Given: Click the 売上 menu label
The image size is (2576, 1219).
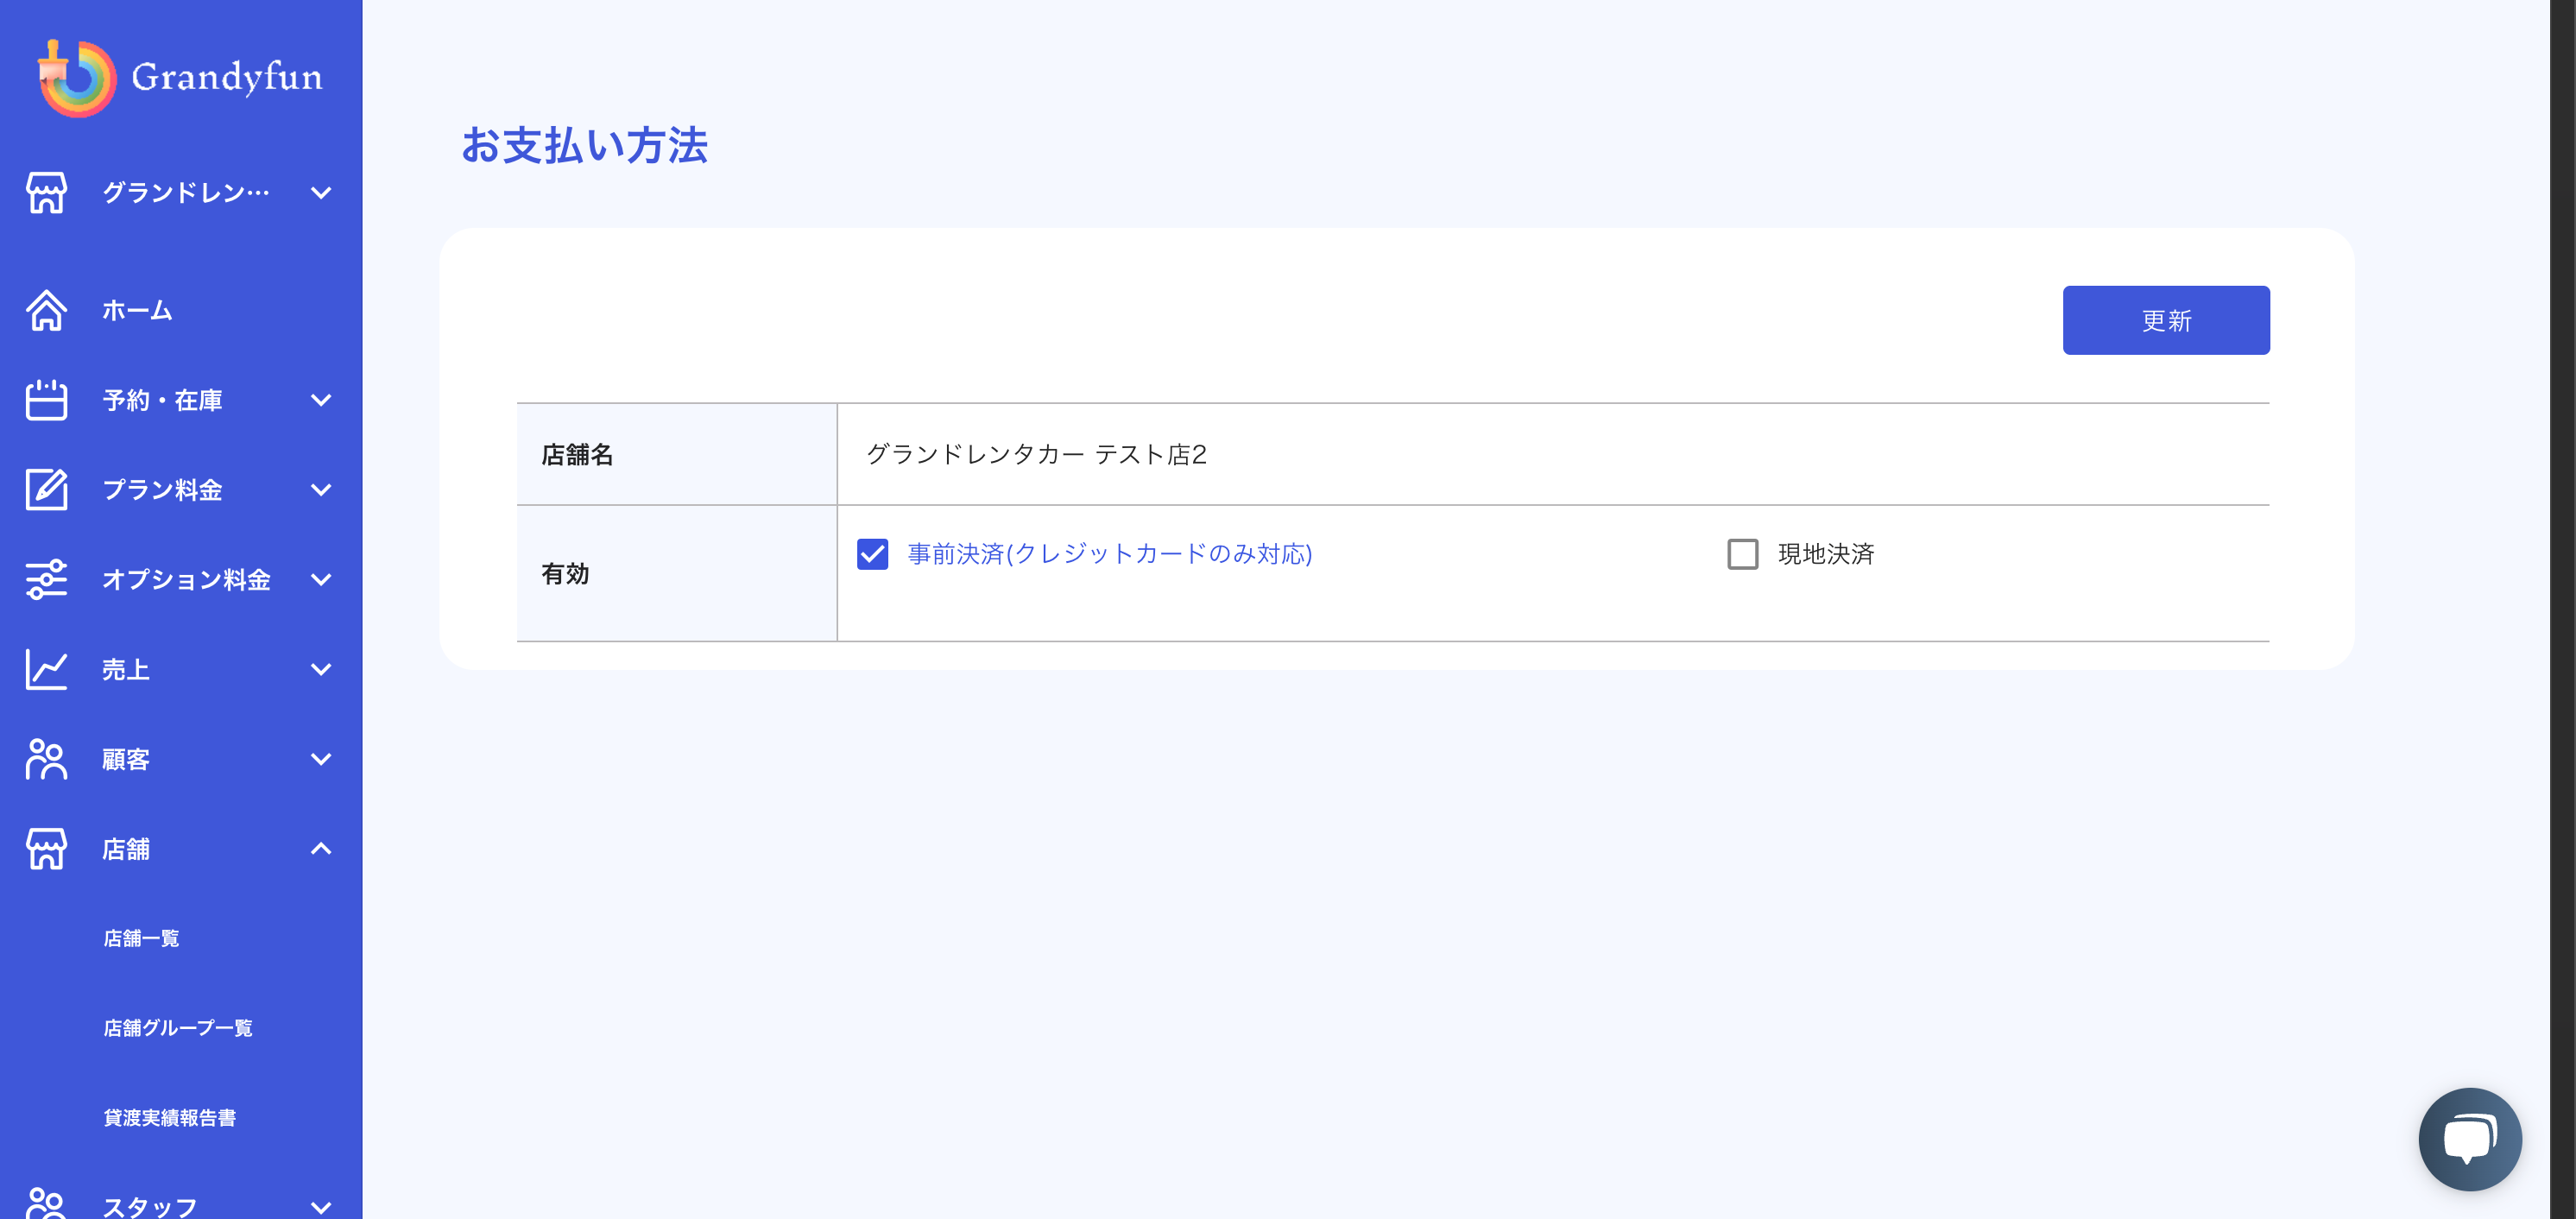Looking at the screenshot, I should coord(126,670).
